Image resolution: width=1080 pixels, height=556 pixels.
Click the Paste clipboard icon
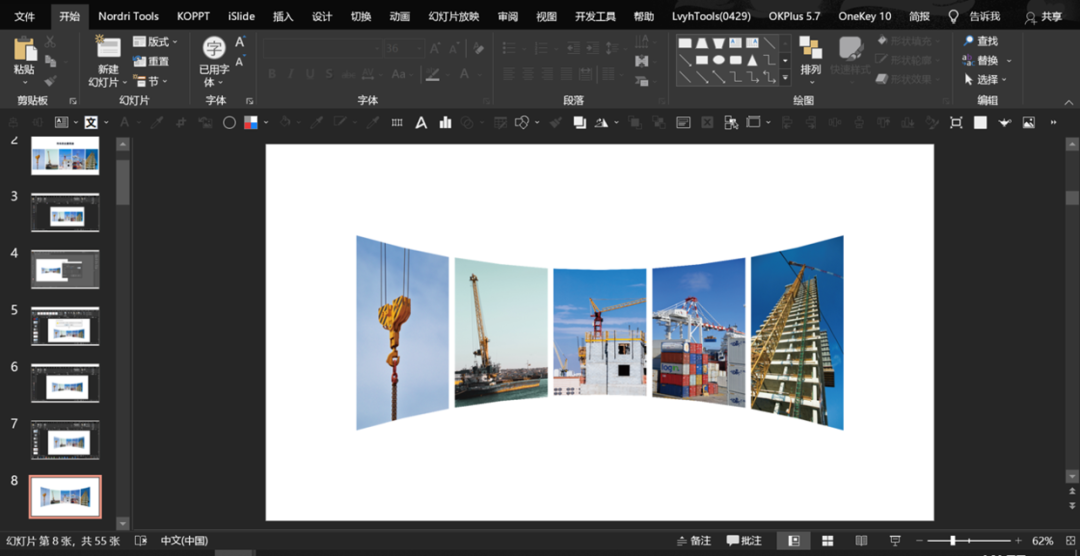[x=25, y=50]
